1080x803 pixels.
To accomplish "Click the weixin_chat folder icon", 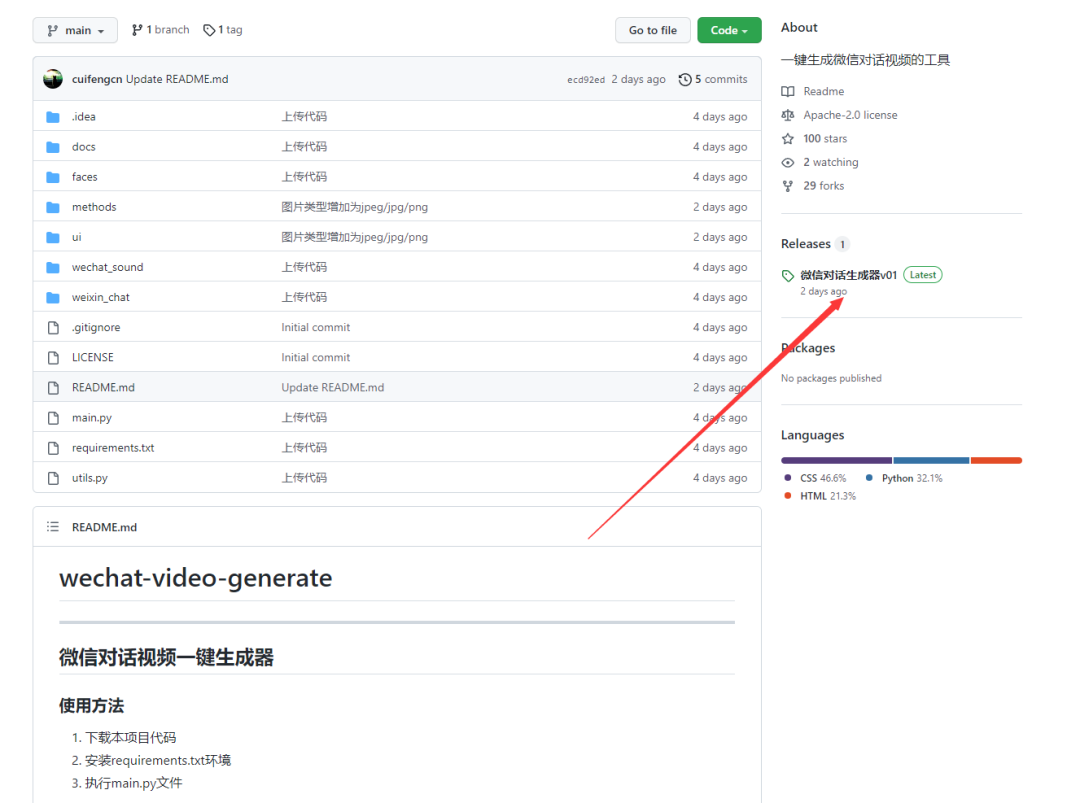I will tap(53, 298).
